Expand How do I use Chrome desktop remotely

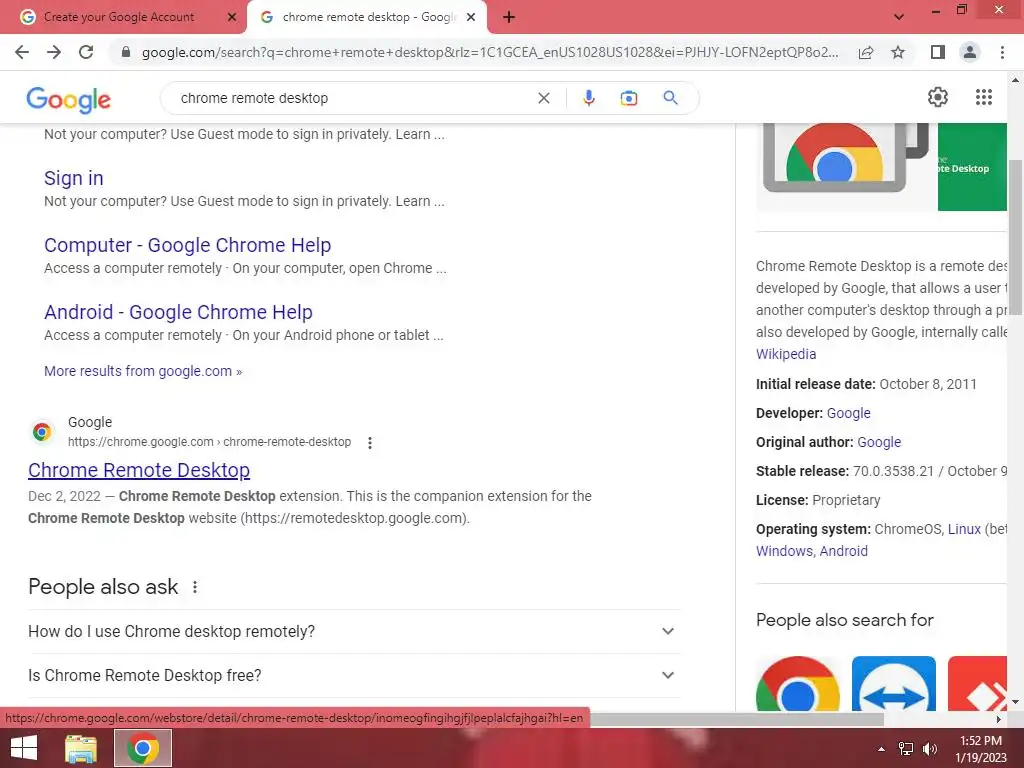354,632
